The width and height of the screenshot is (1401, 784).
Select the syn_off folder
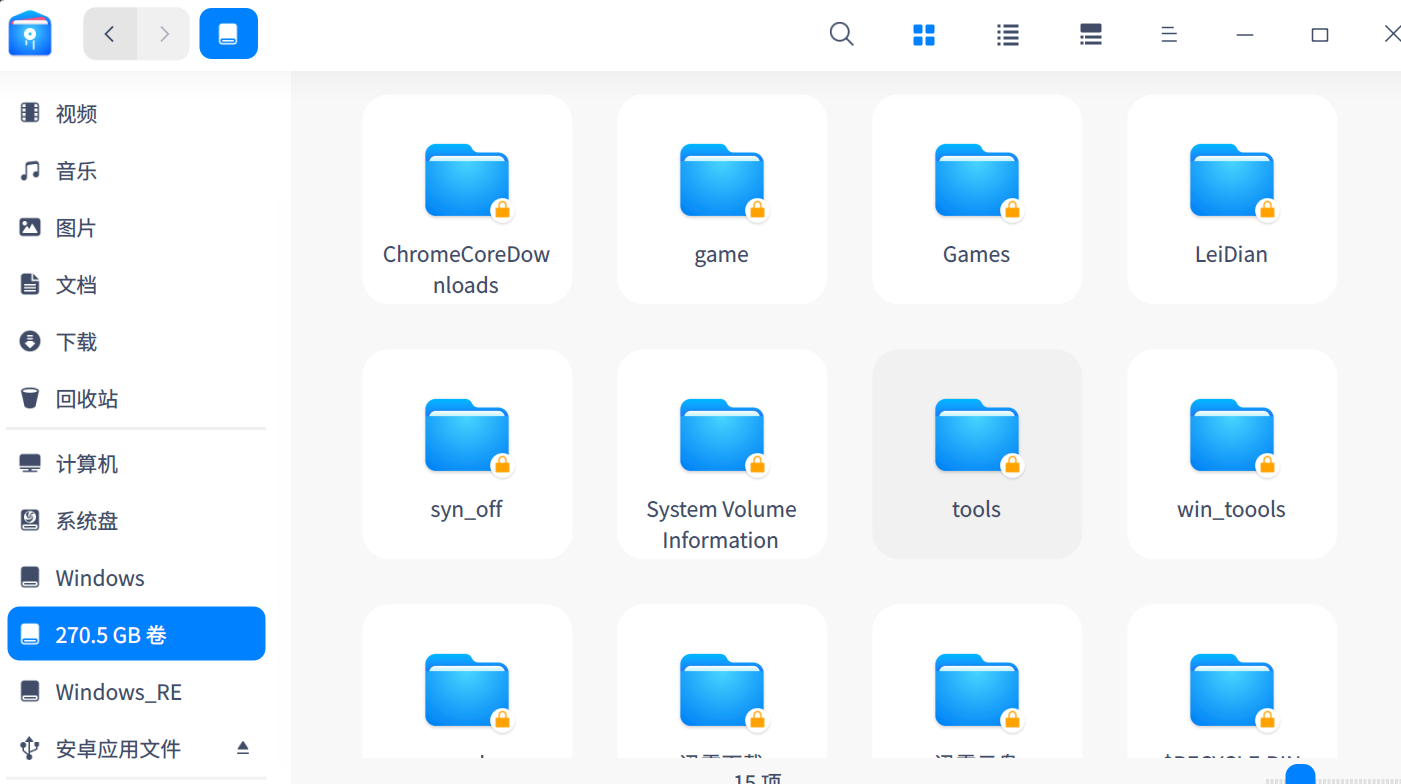(467, 454)
